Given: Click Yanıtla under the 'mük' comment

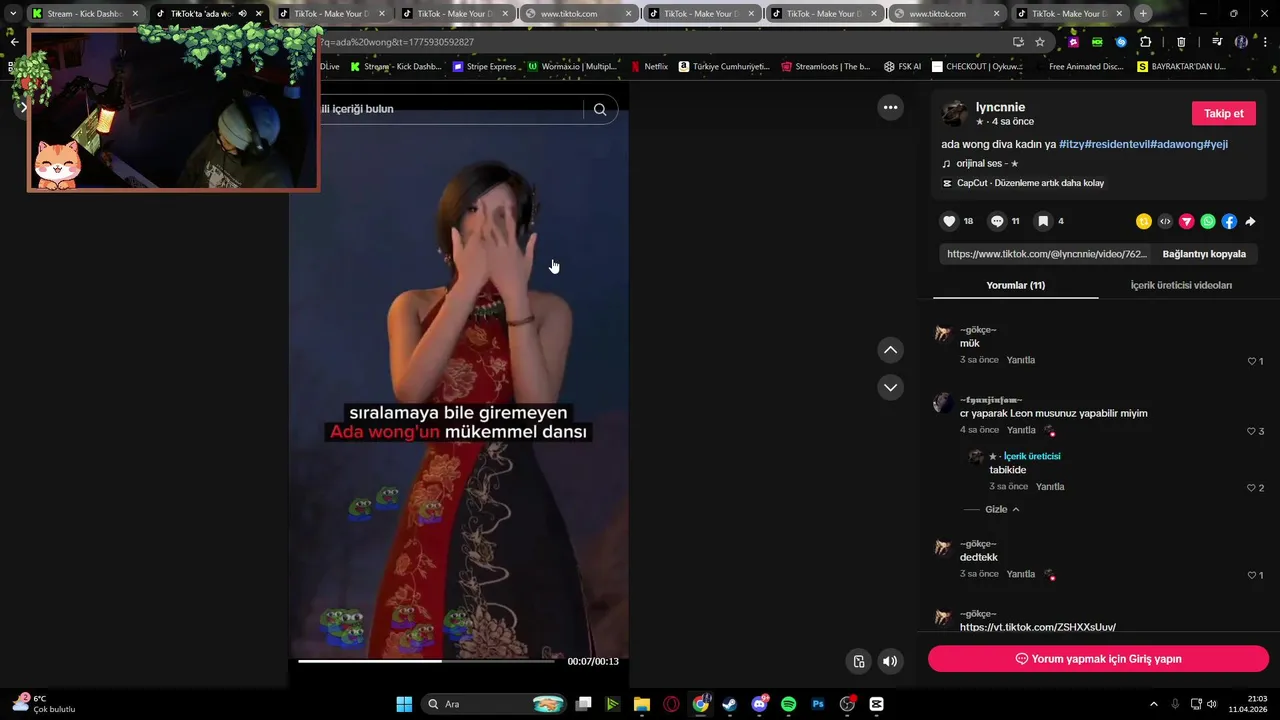Looking at the screenshot, I should tap(1021, 360).
